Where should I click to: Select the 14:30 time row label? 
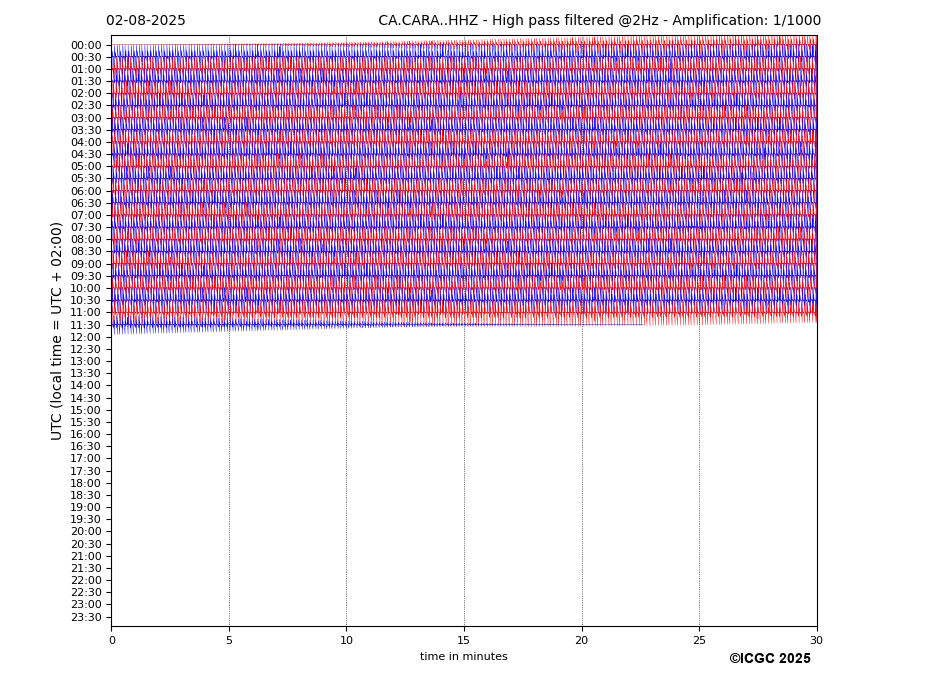coord(86,398)
